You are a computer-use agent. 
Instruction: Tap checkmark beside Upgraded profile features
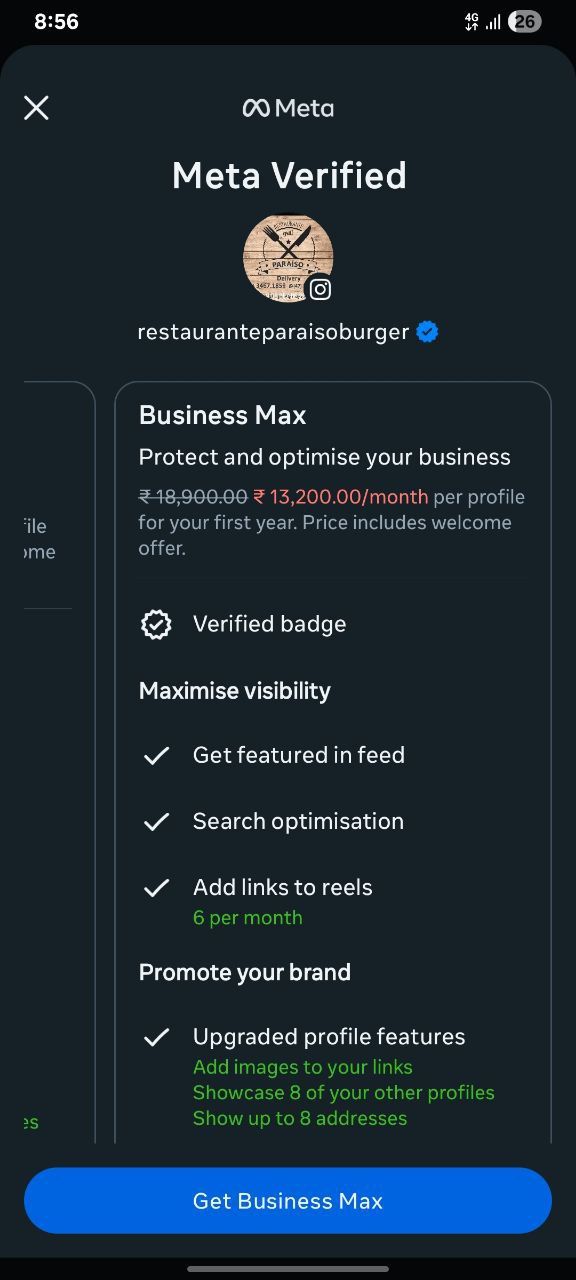156,1037
